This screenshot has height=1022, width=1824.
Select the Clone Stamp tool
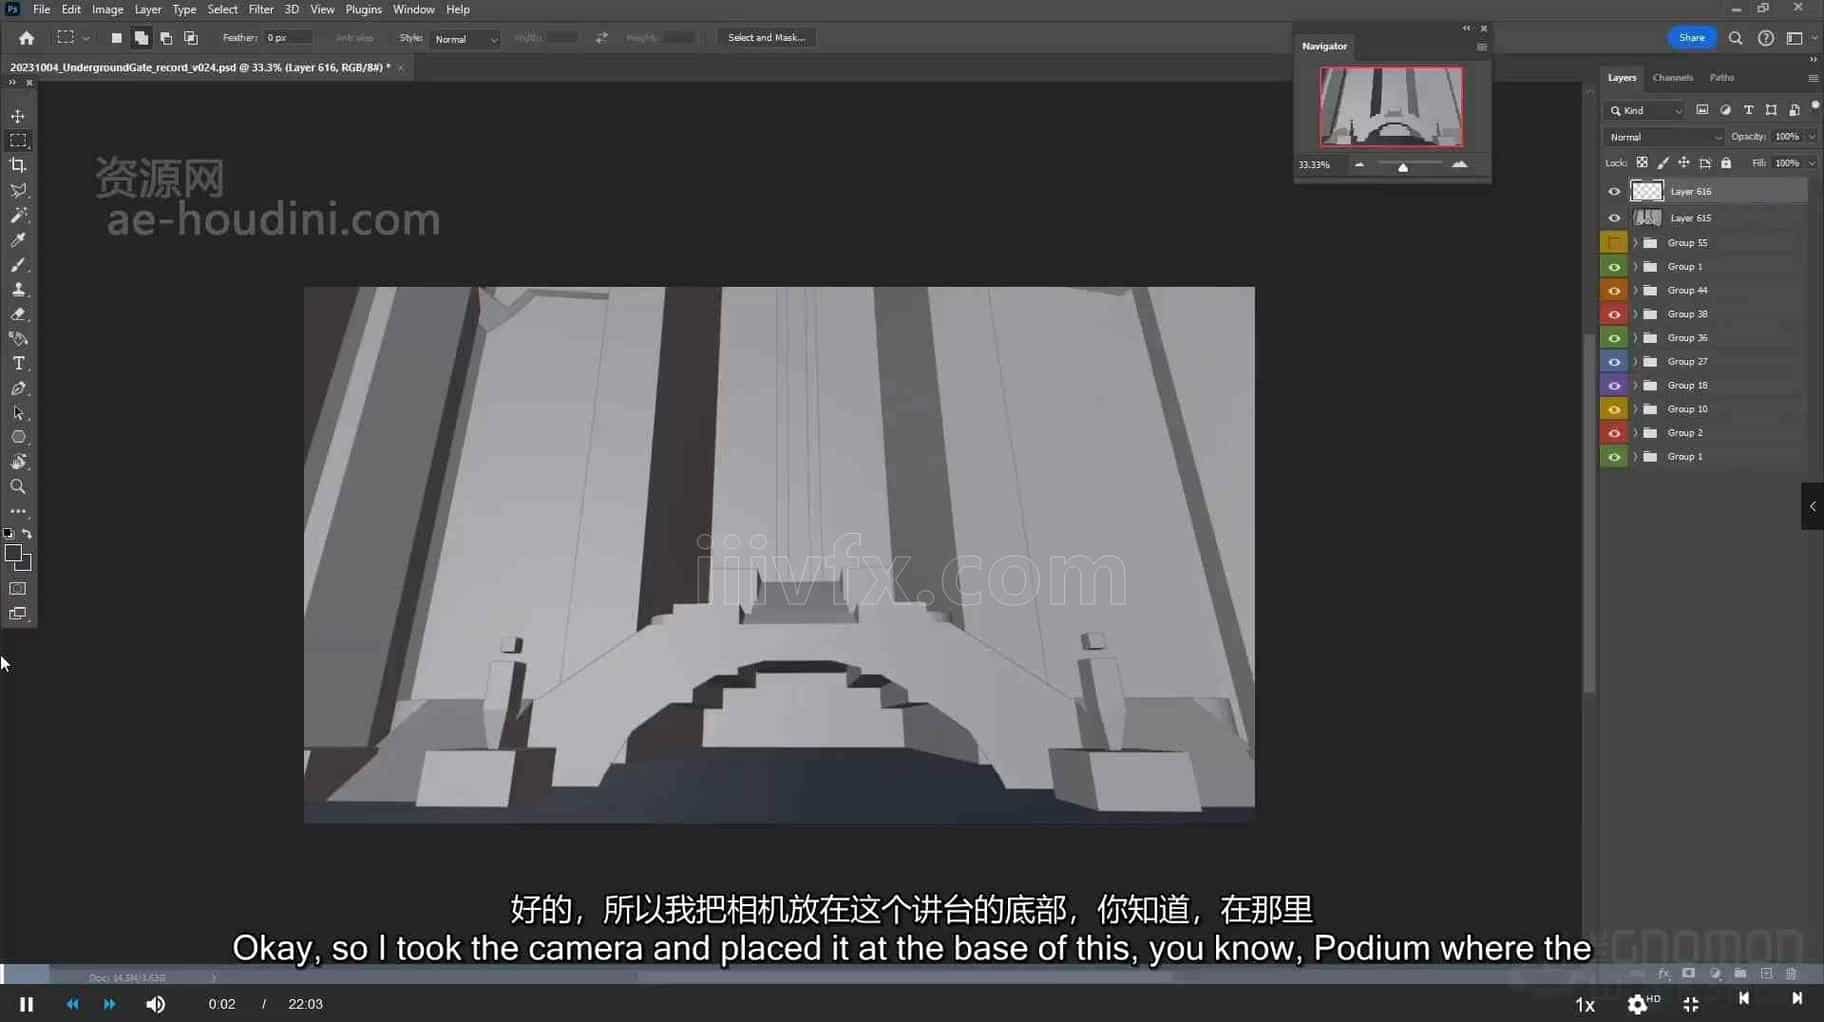coord(18,289)
